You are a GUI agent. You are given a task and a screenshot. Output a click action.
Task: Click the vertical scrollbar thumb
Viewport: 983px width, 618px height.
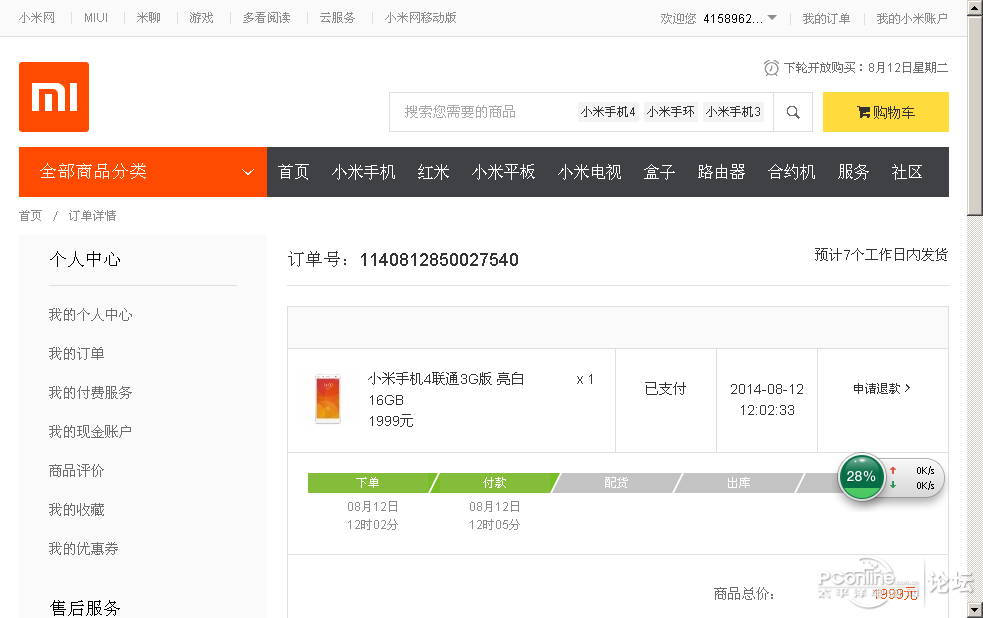coord(975,116)
